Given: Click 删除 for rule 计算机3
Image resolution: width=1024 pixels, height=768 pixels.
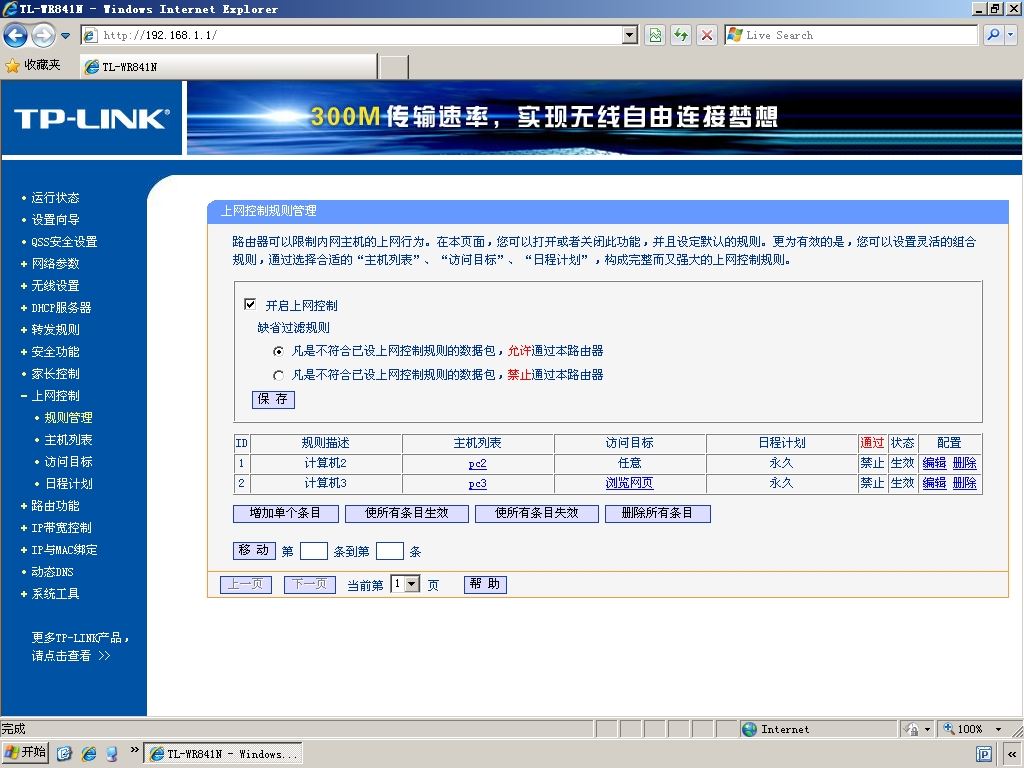Looking at the screenshot, I should 965,483.
